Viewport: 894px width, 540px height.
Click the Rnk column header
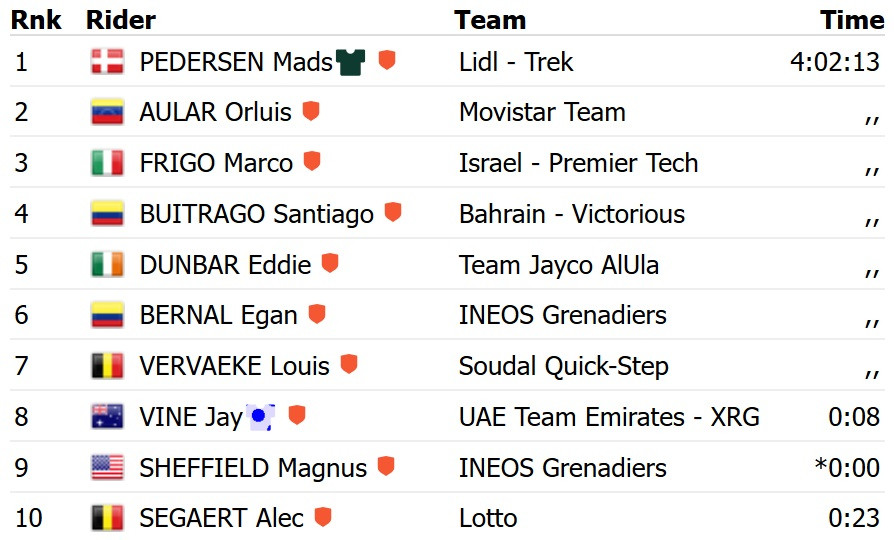tap(35, 20)
